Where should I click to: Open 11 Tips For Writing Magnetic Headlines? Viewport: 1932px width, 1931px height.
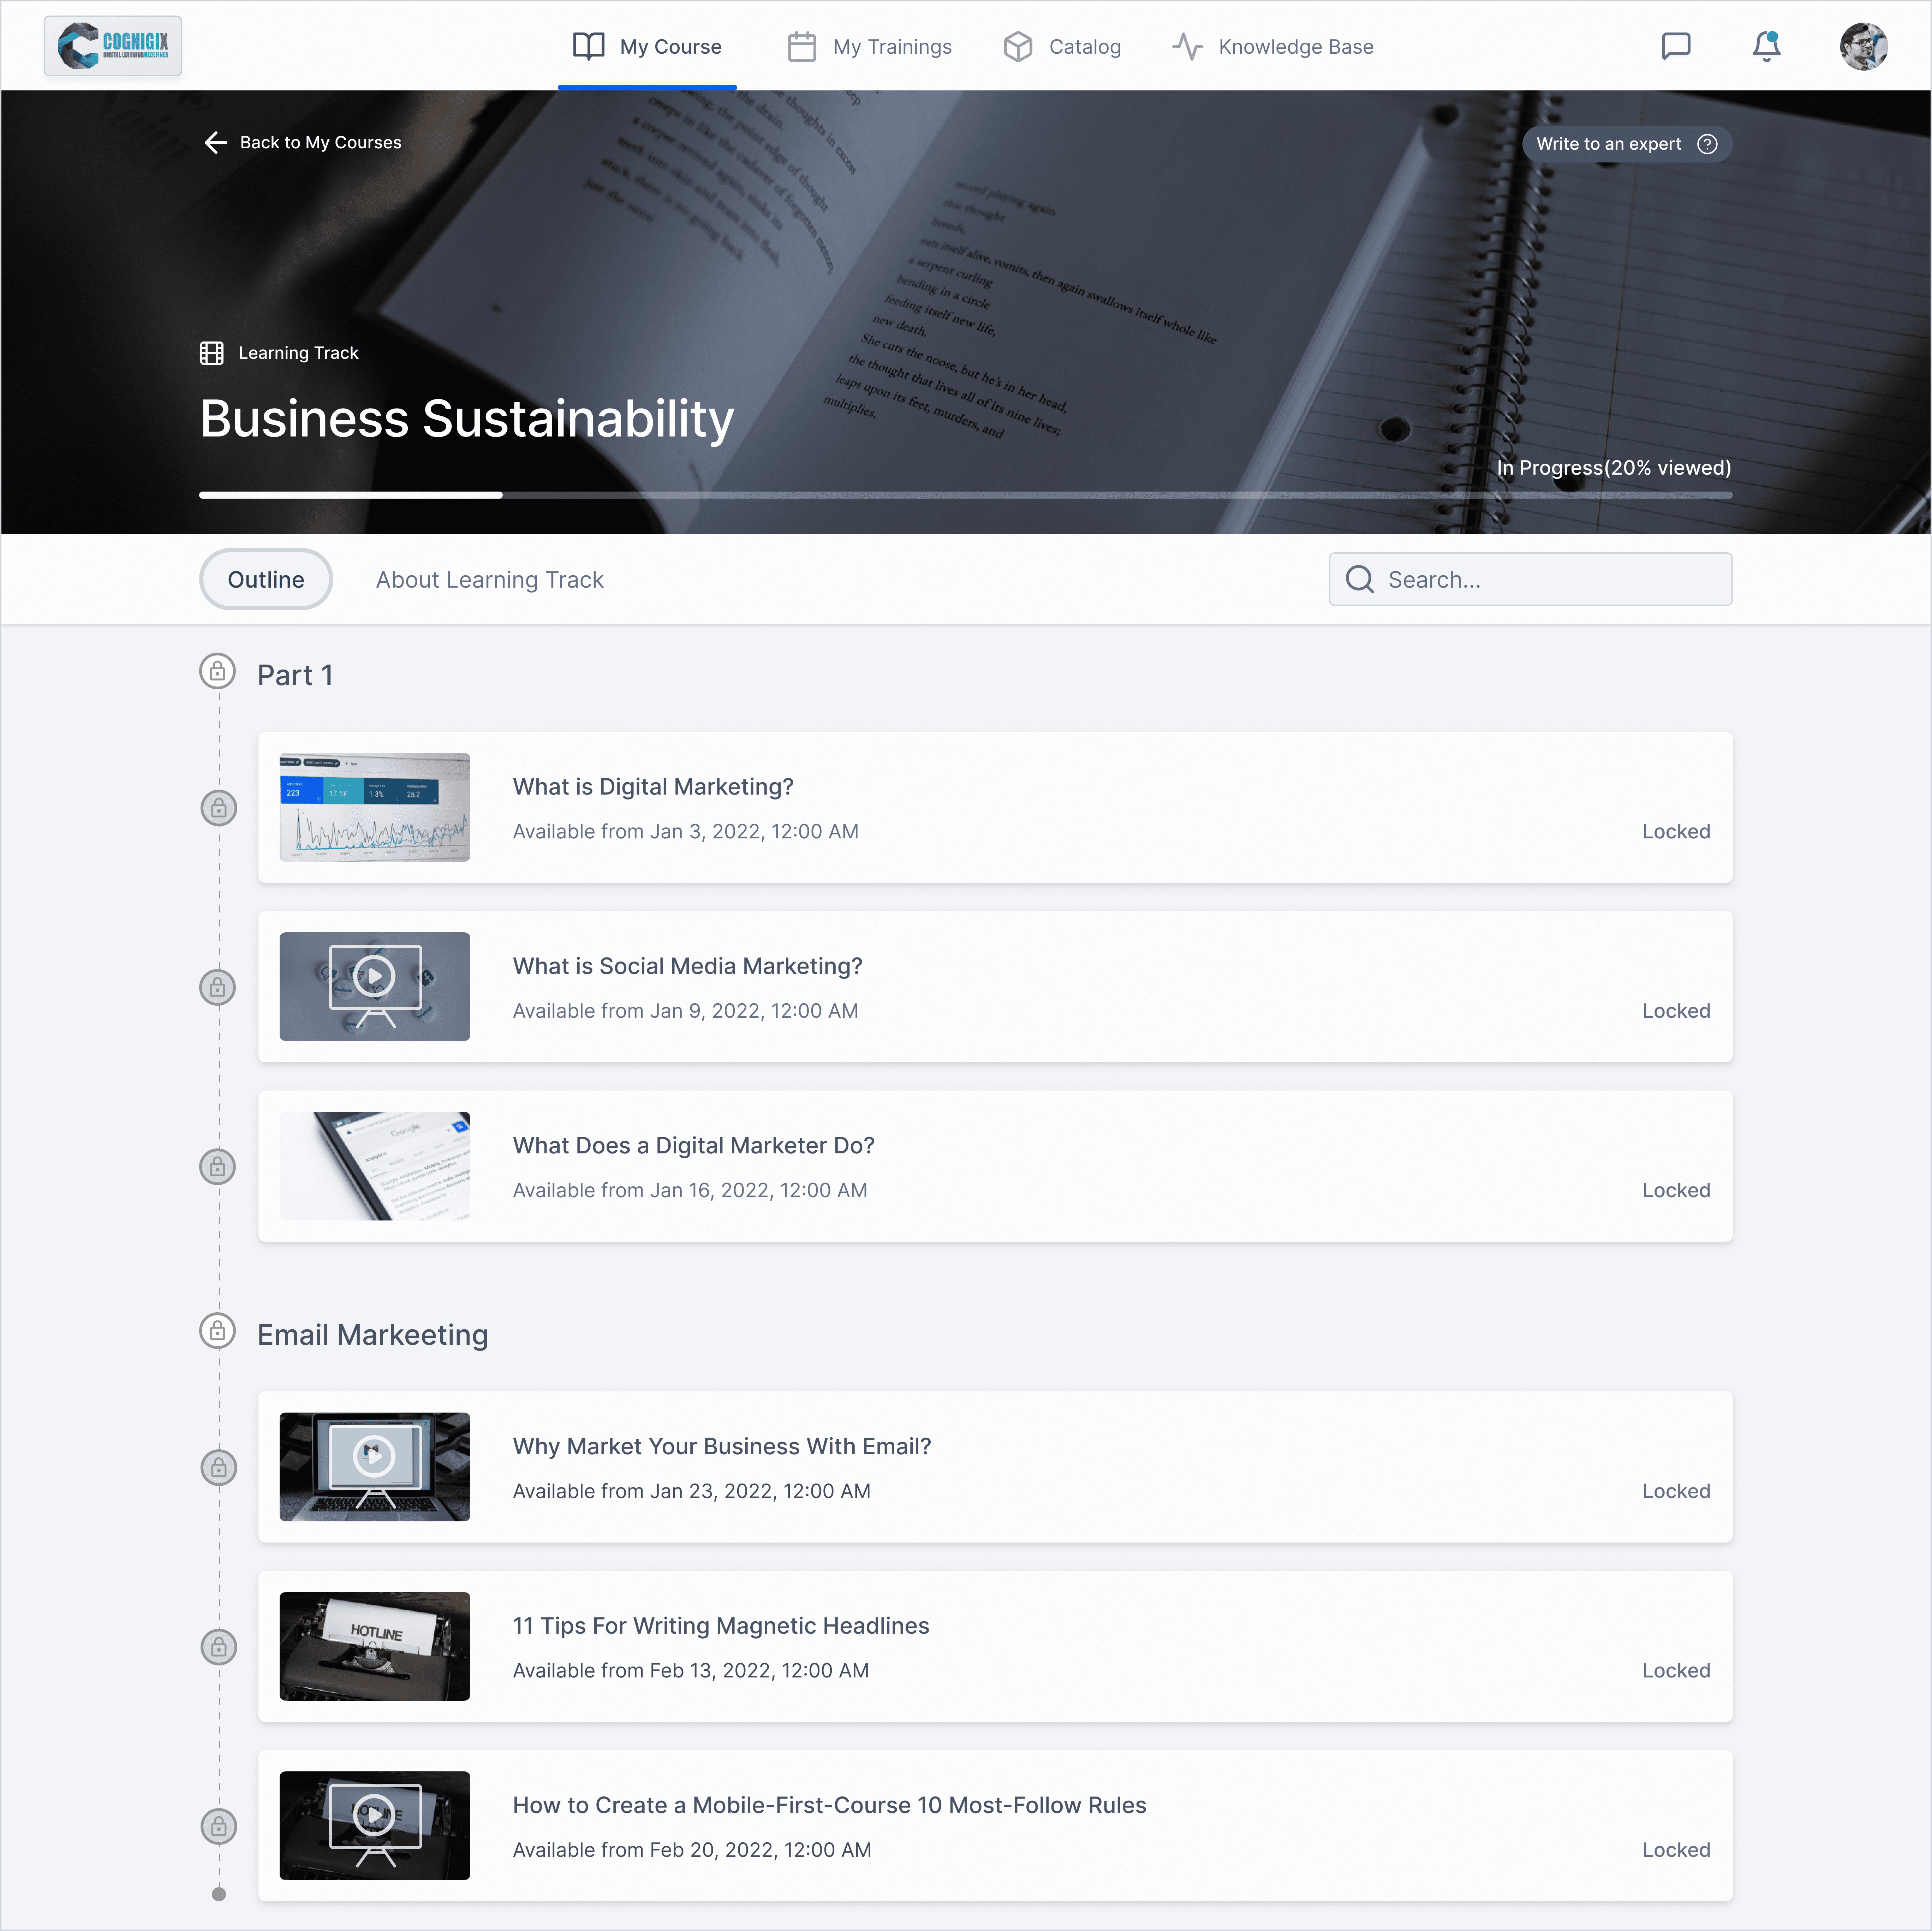pos(720,1626)
